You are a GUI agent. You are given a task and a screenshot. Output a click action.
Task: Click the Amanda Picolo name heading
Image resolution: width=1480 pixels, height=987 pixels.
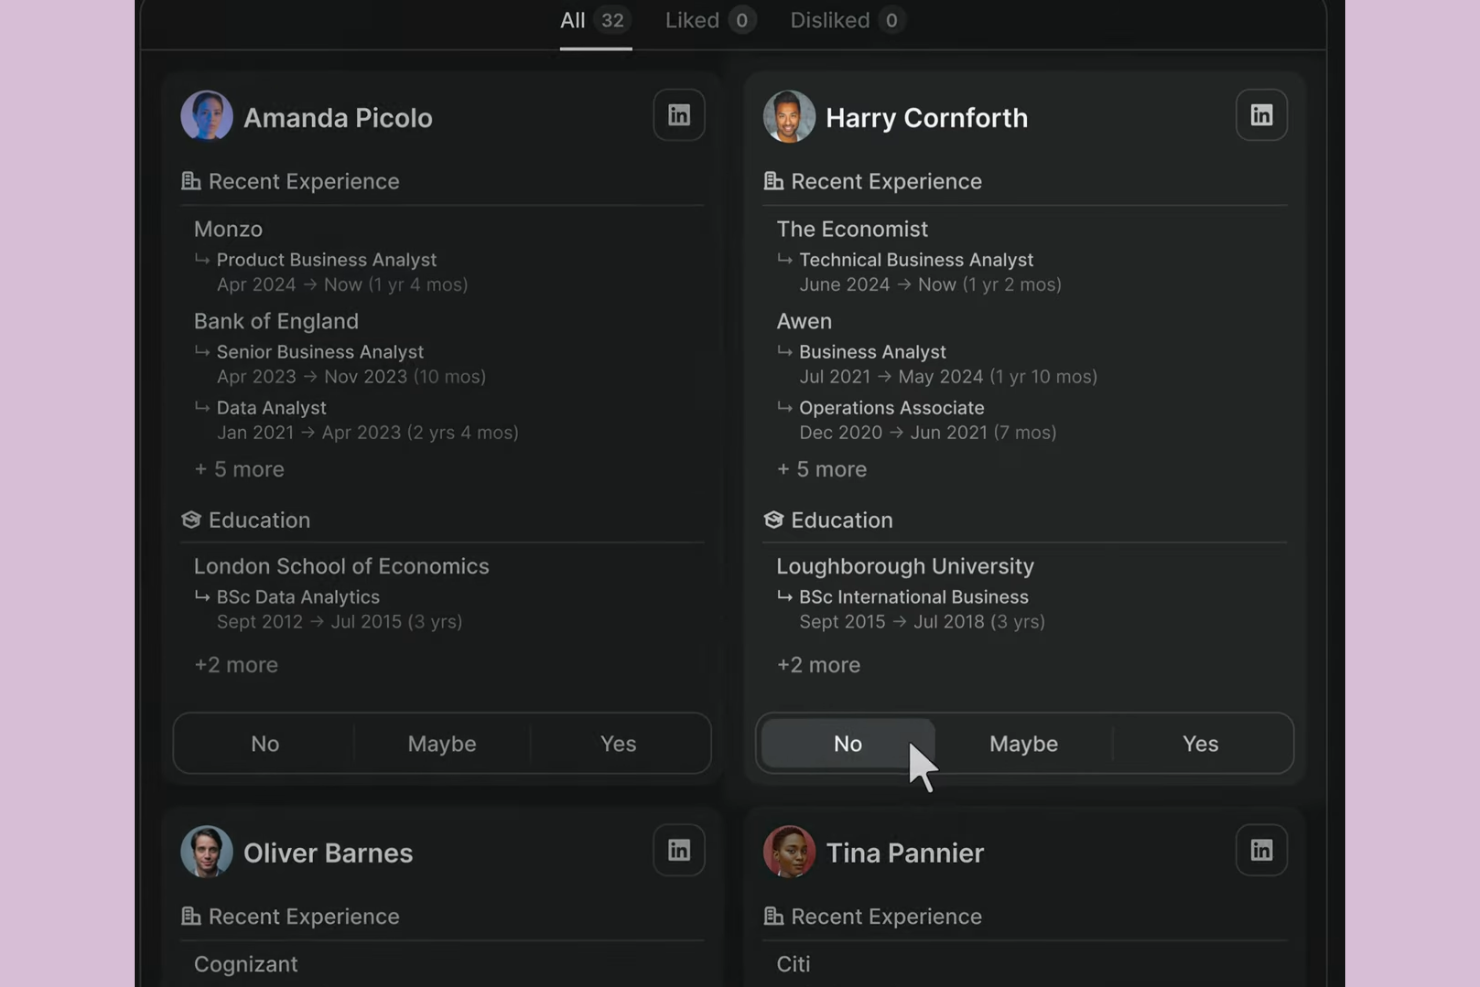tap(338, 118)
